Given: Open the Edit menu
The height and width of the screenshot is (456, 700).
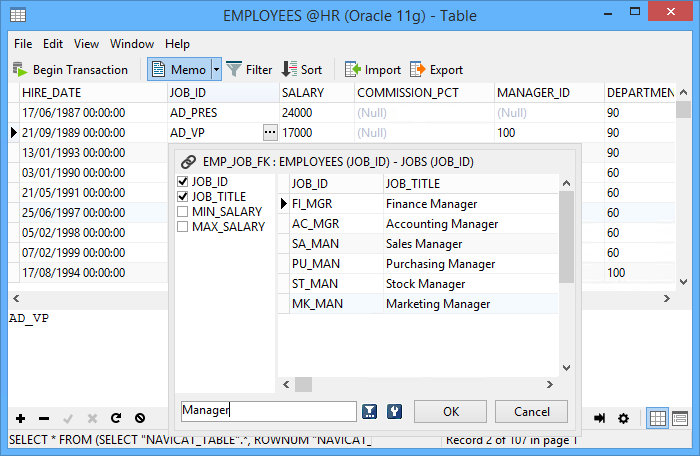Looking at the screenshot, I should coord(53,44).
